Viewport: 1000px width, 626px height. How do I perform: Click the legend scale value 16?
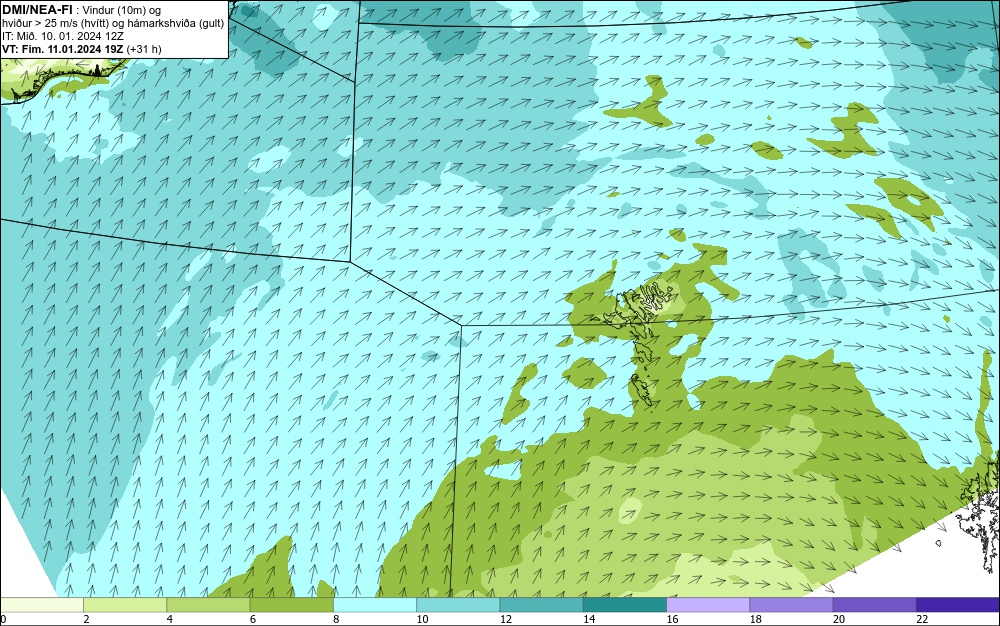(672, 619)
